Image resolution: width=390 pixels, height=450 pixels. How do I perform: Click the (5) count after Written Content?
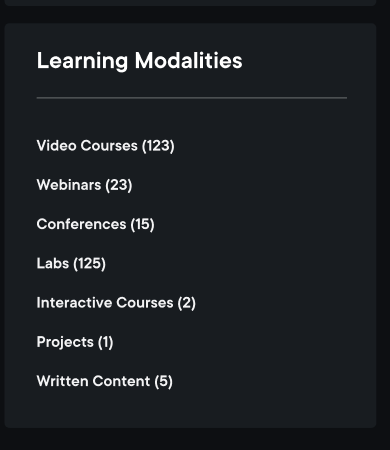[163, 381]
